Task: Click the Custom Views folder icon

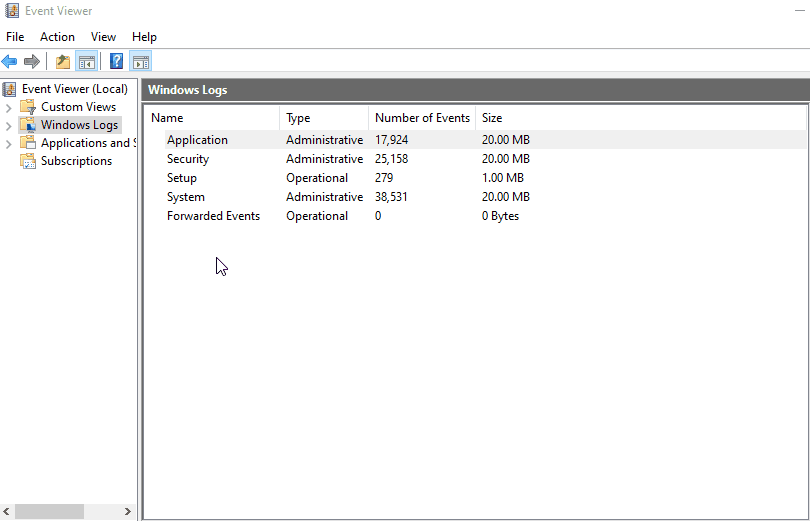Action: (28, 107)
